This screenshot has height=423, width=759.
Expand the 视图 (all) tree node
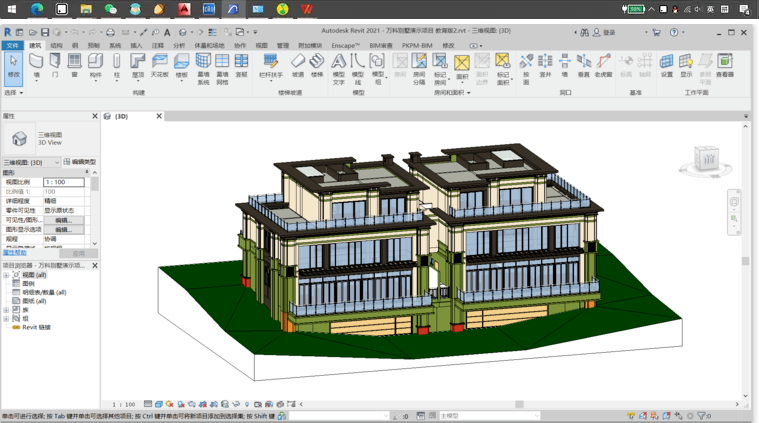tap(6, 275)
